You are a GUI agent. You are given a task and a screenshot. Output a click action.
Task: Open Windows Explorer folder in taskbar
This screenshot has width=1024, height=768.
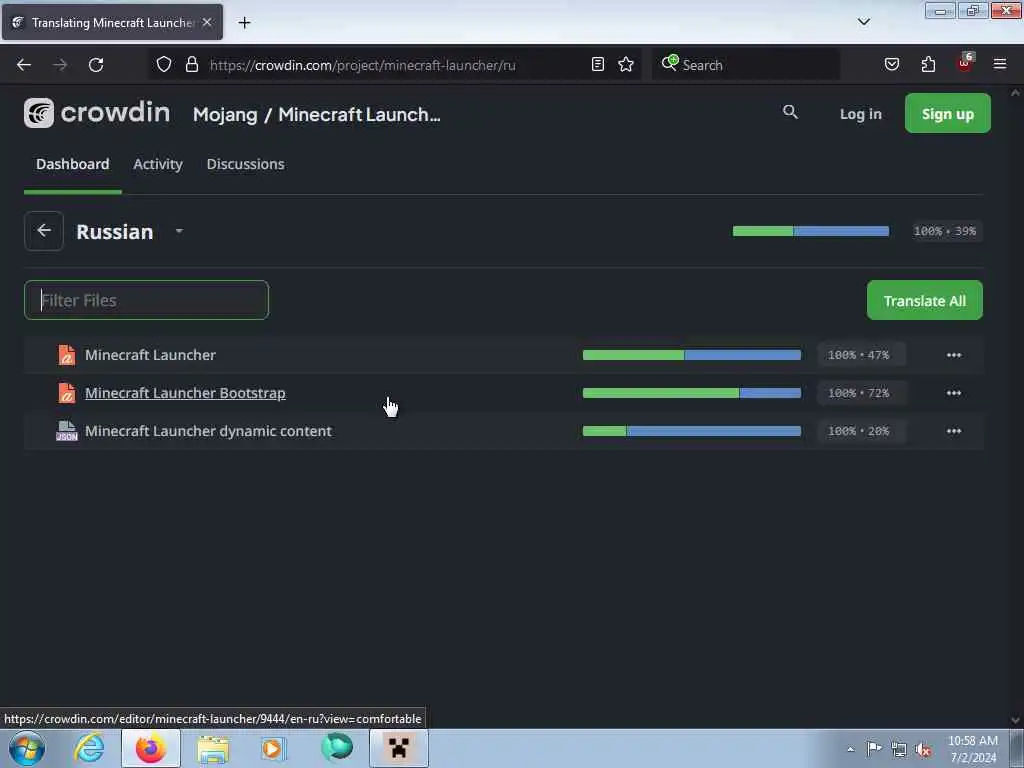213,748
